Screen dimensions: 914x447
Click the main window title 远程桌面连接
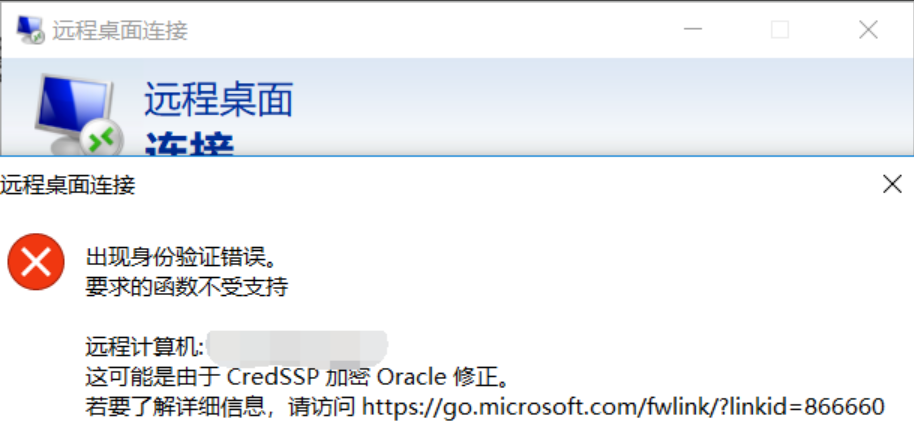pos(120,30)
